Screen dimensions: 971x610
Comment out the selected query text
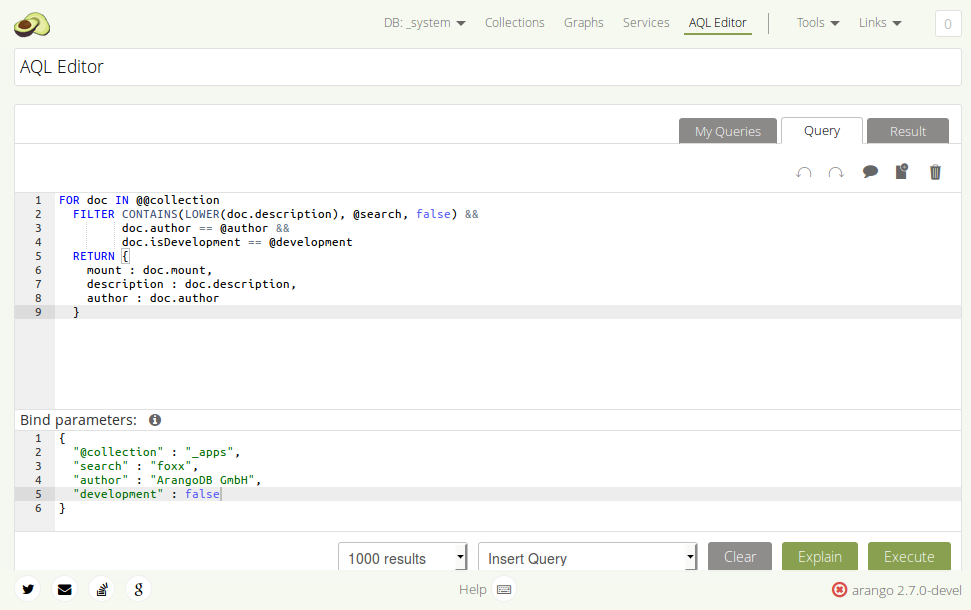tap(870, 172)
